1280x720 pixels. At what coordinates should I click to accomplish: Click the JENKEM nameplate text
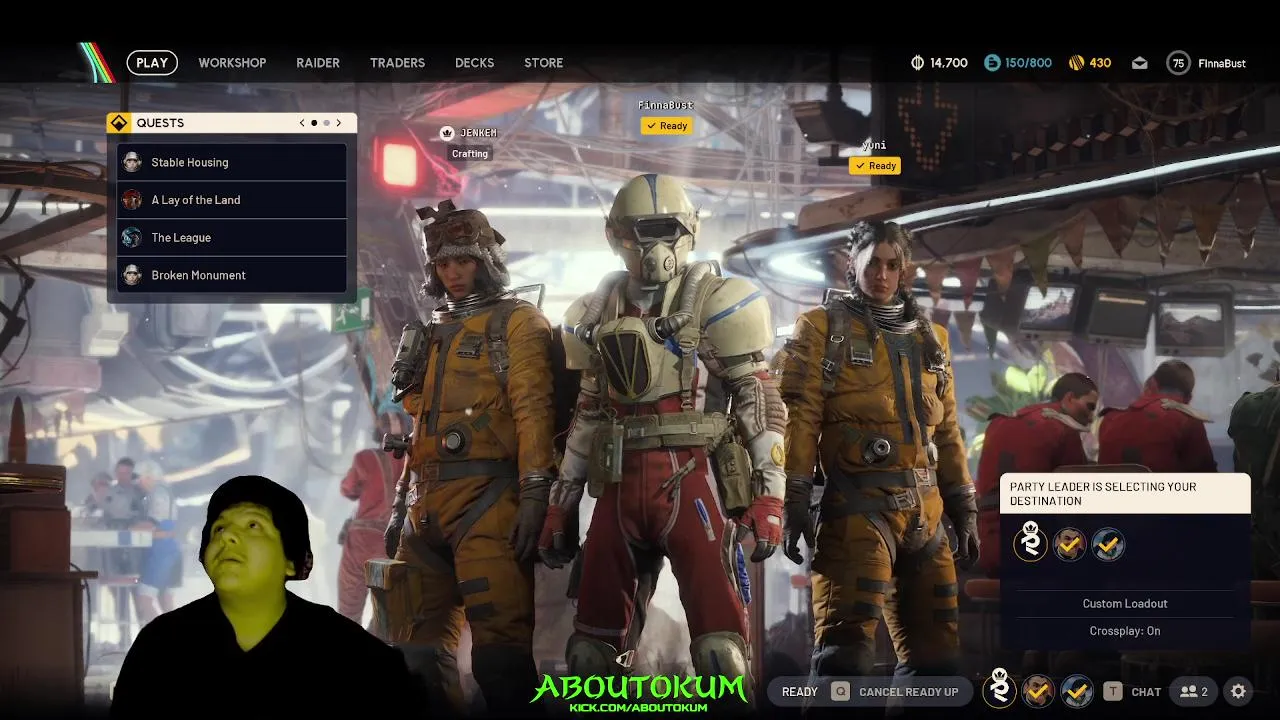pyautogui.click(x=478, y=133)
